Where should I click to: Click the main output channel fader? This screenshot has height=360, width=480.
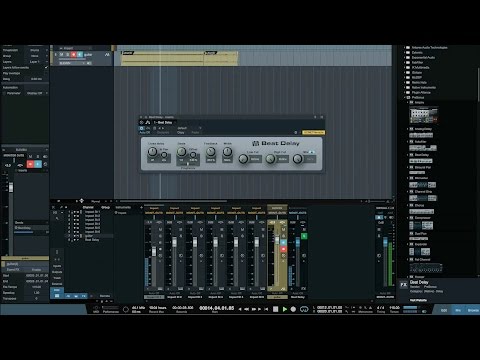tap(385, 241)
